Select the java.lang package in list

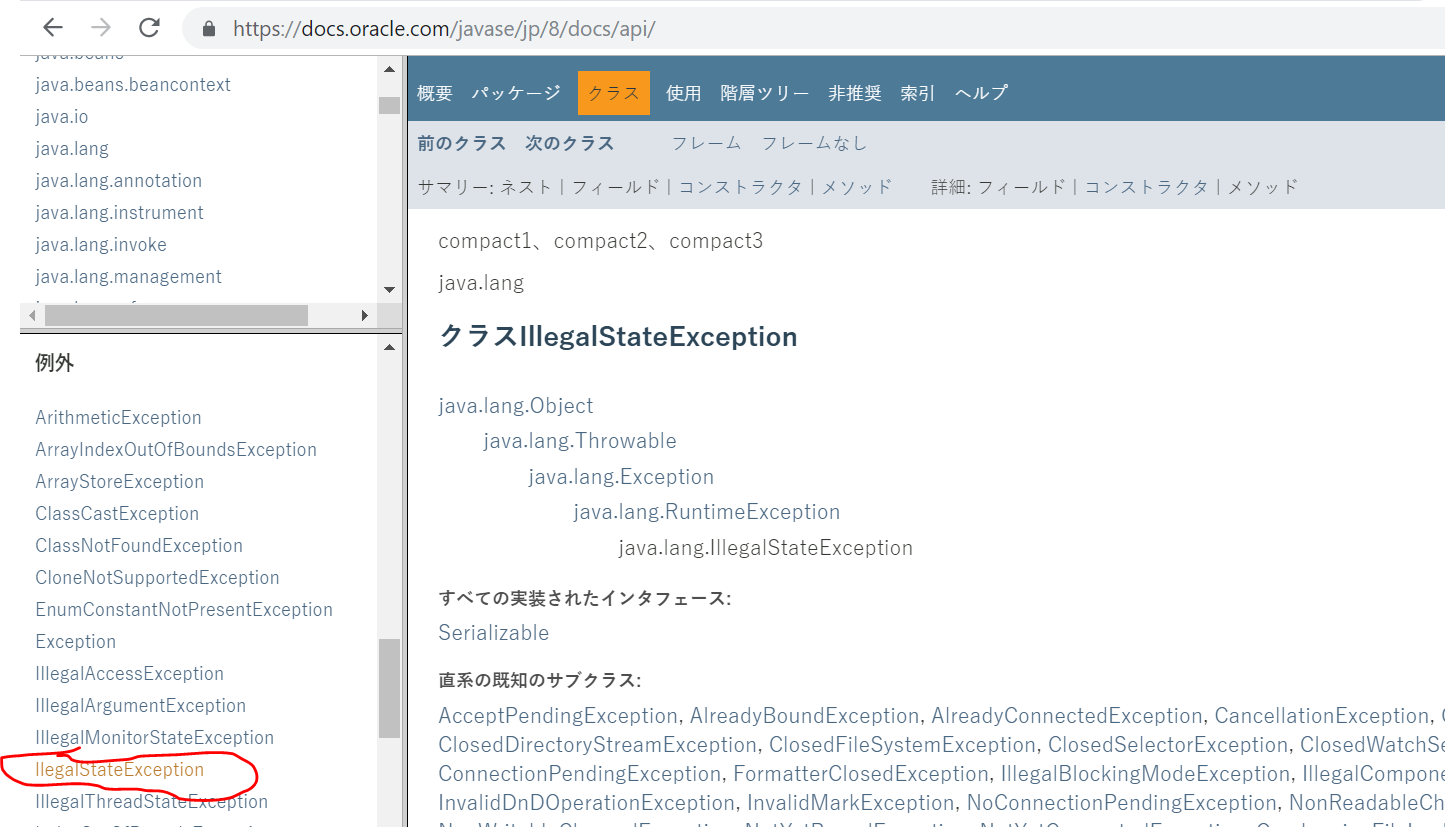tap(72, 149)
